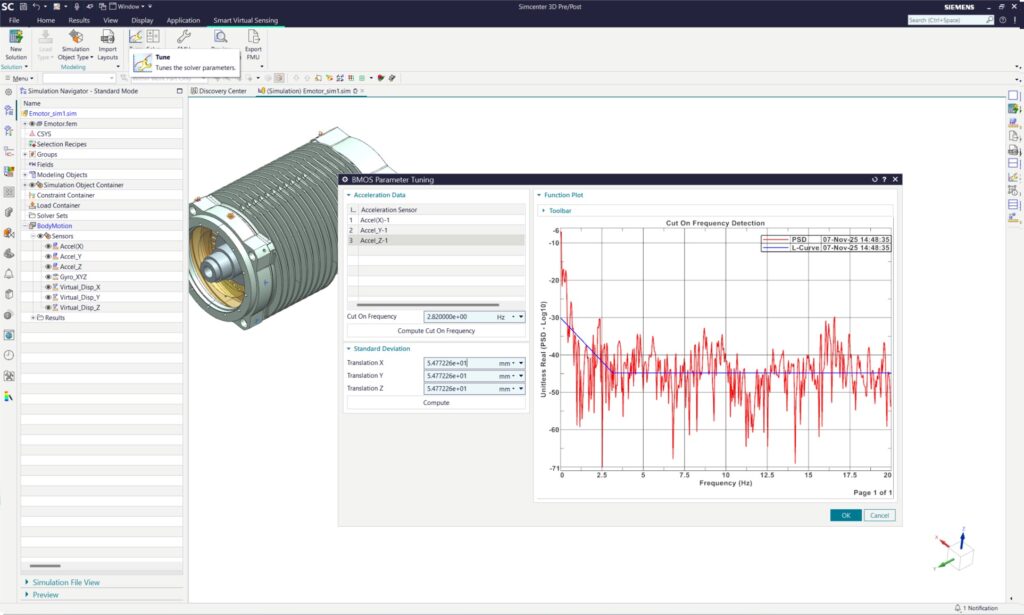This screenshot has width=1024, height=615.
Task: Switch to the Results ribbon tab
Action: [x=79, y=20]
